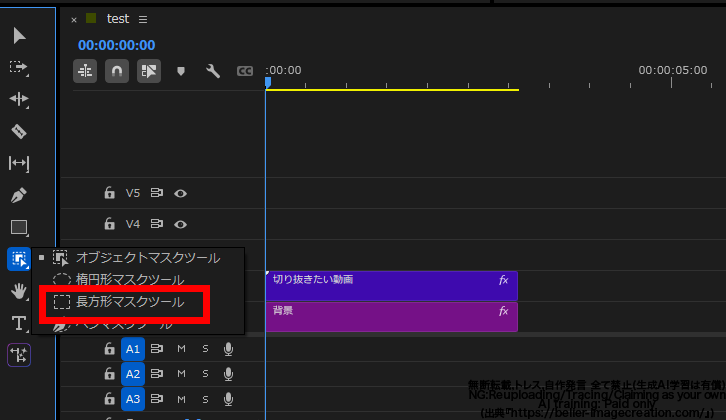
Task: Toggle sync lock for track A1
Action: coord(156,348)
